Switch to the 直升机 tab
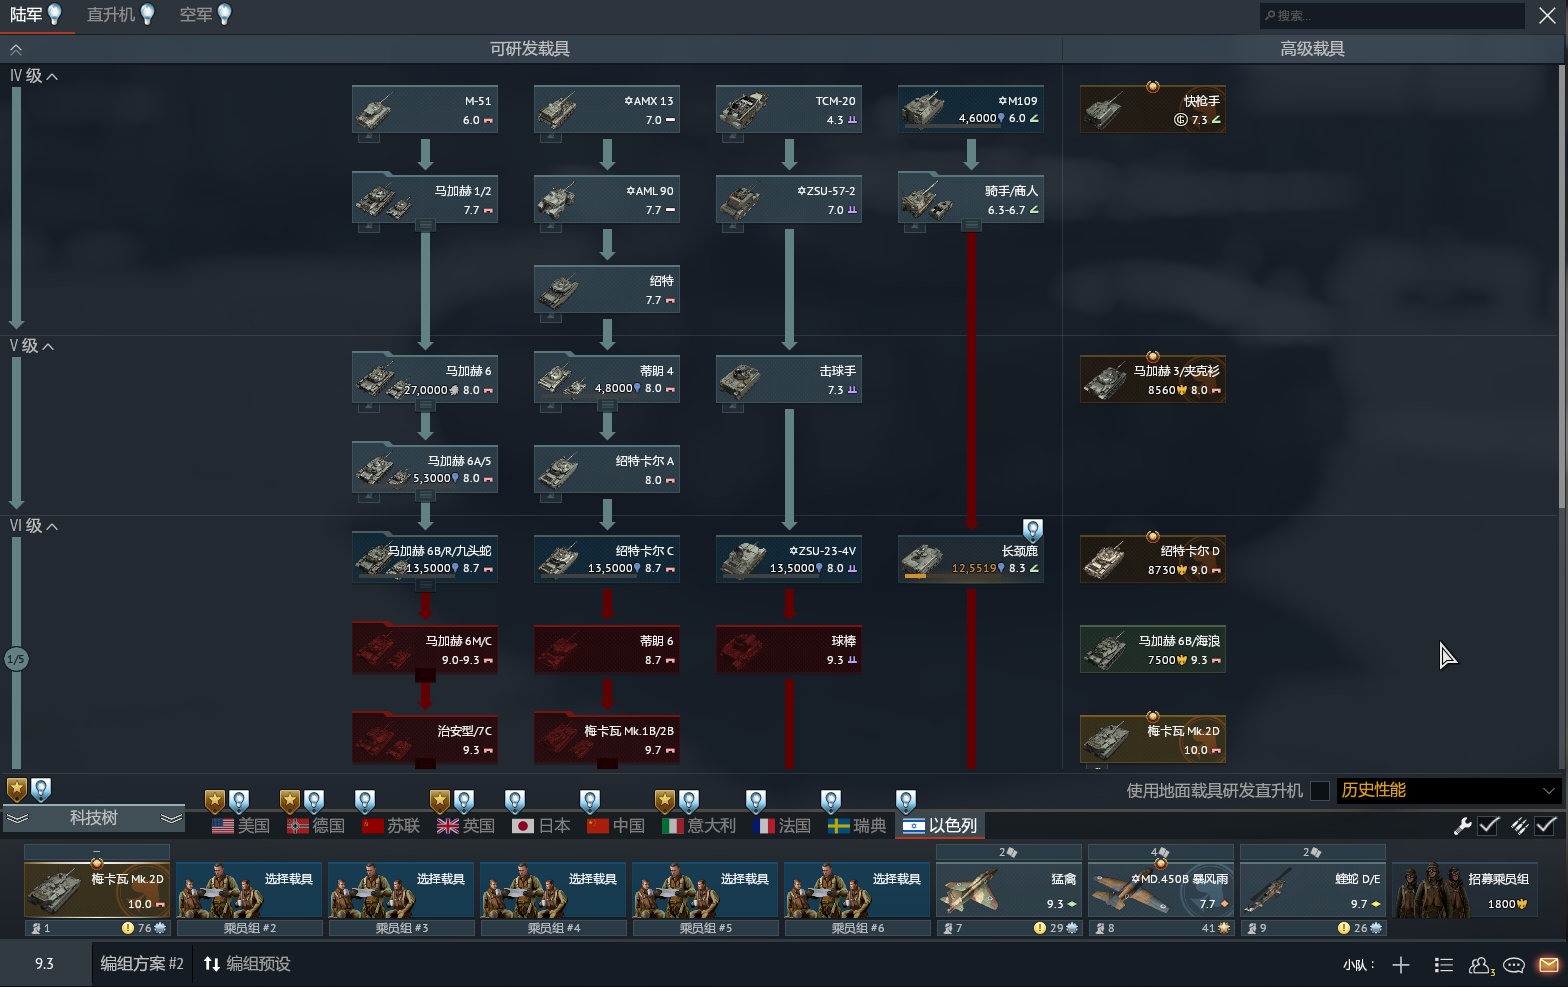 click(121, 15)
